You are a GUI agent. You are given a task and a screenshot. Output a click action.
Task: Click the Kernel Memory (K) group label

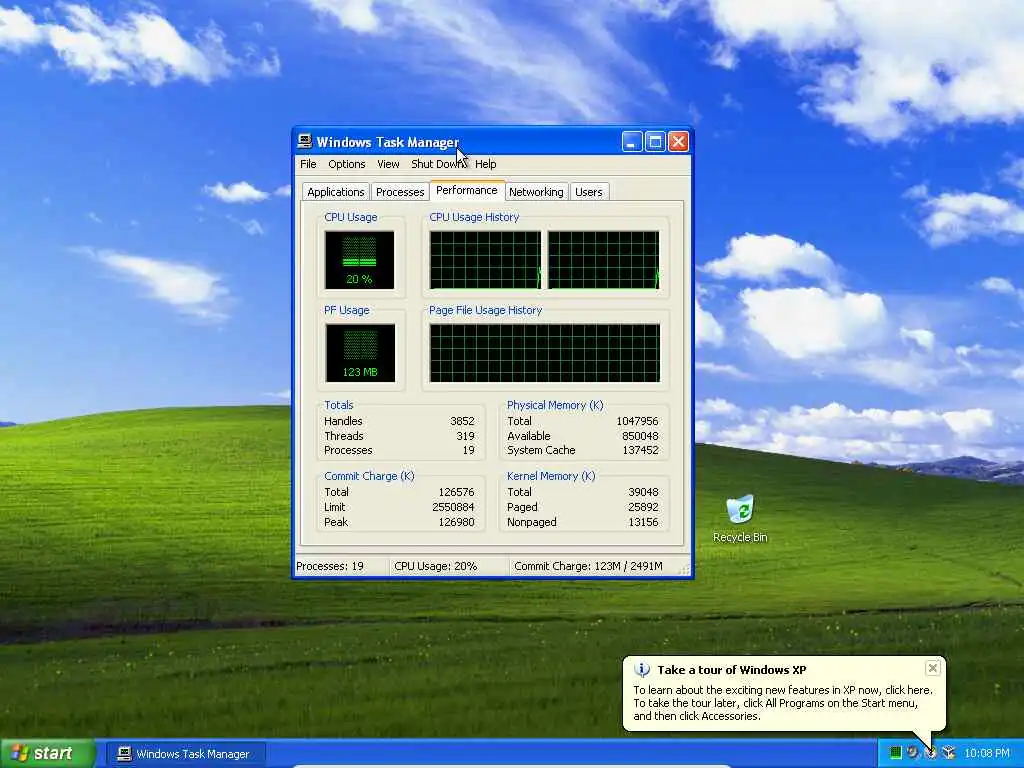pyautogui.click(x=551, y=476)
